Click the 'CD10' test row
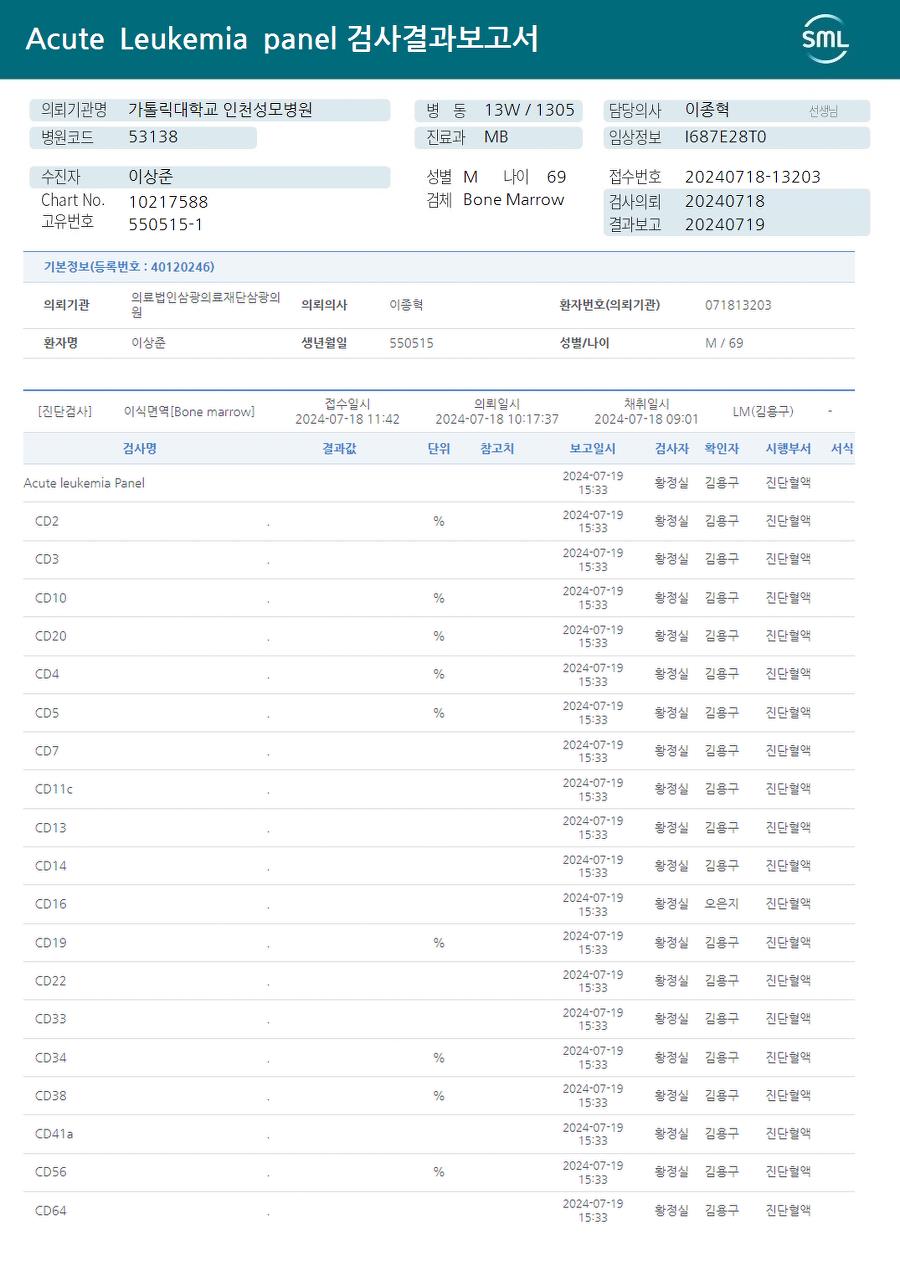900x1271 pixels. tap(439, 598)
